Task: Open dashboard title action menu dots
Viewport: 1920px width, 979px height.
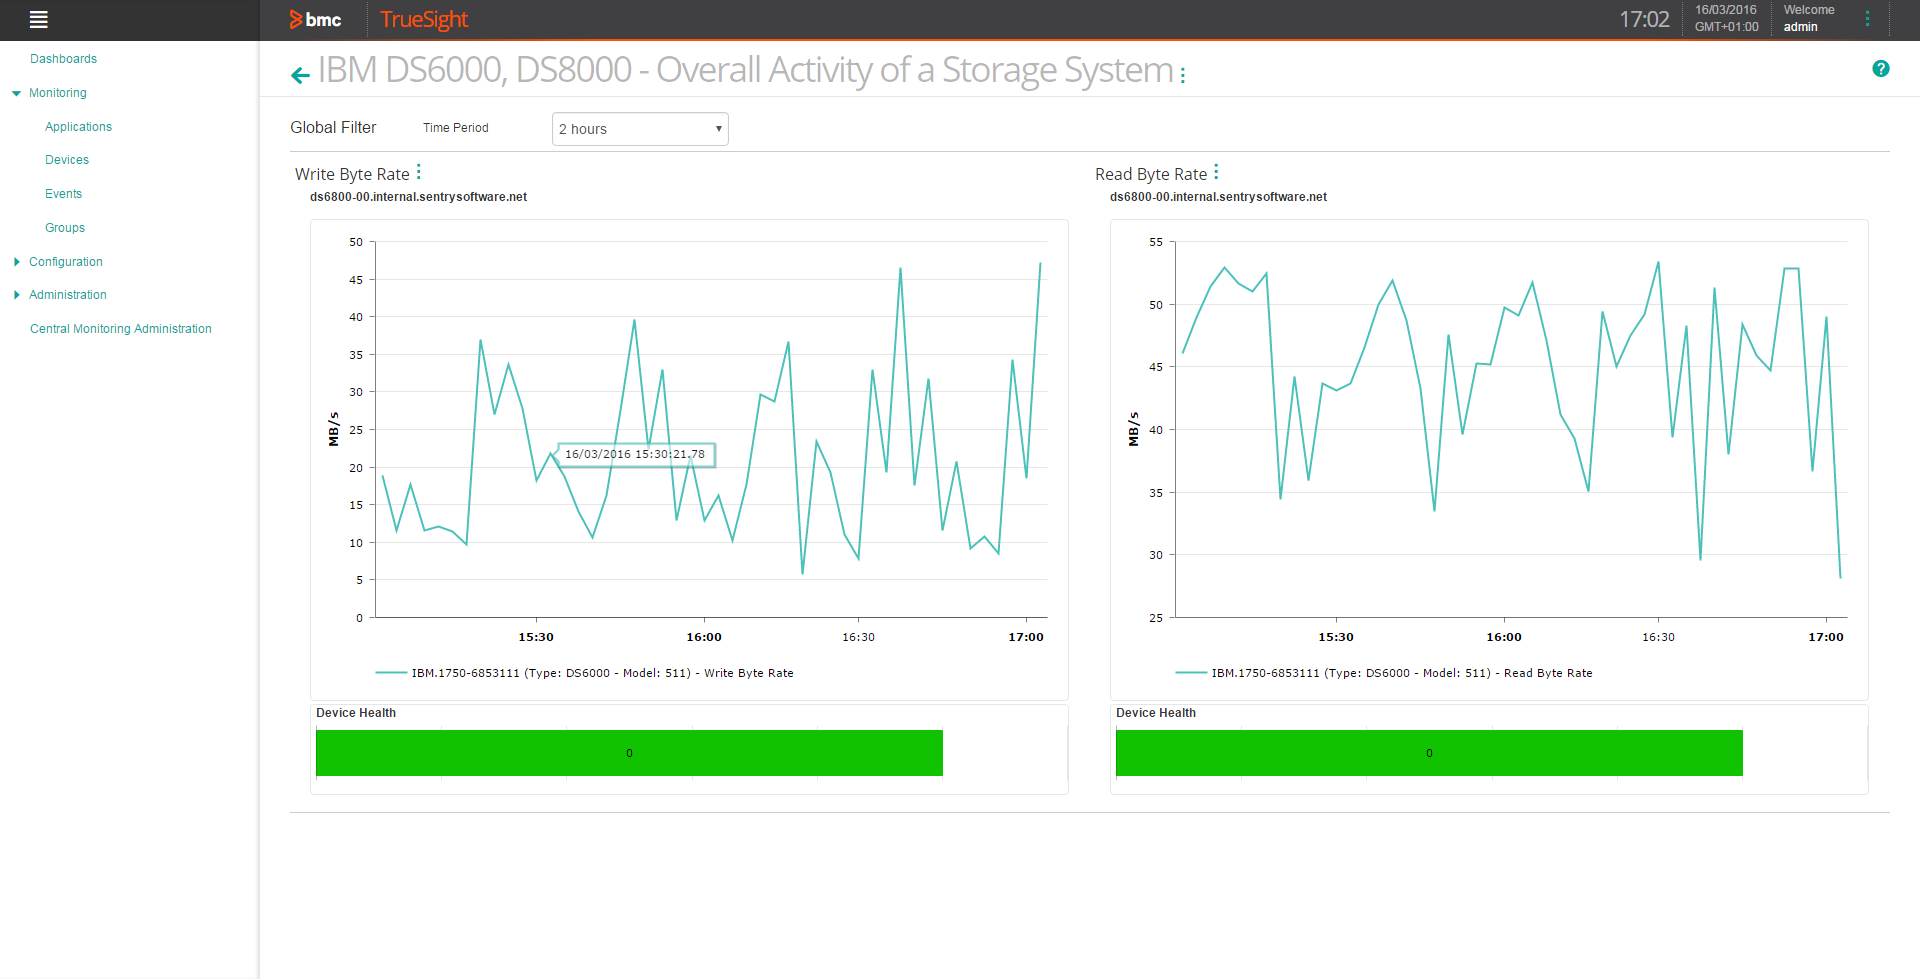Action: 1183,75
